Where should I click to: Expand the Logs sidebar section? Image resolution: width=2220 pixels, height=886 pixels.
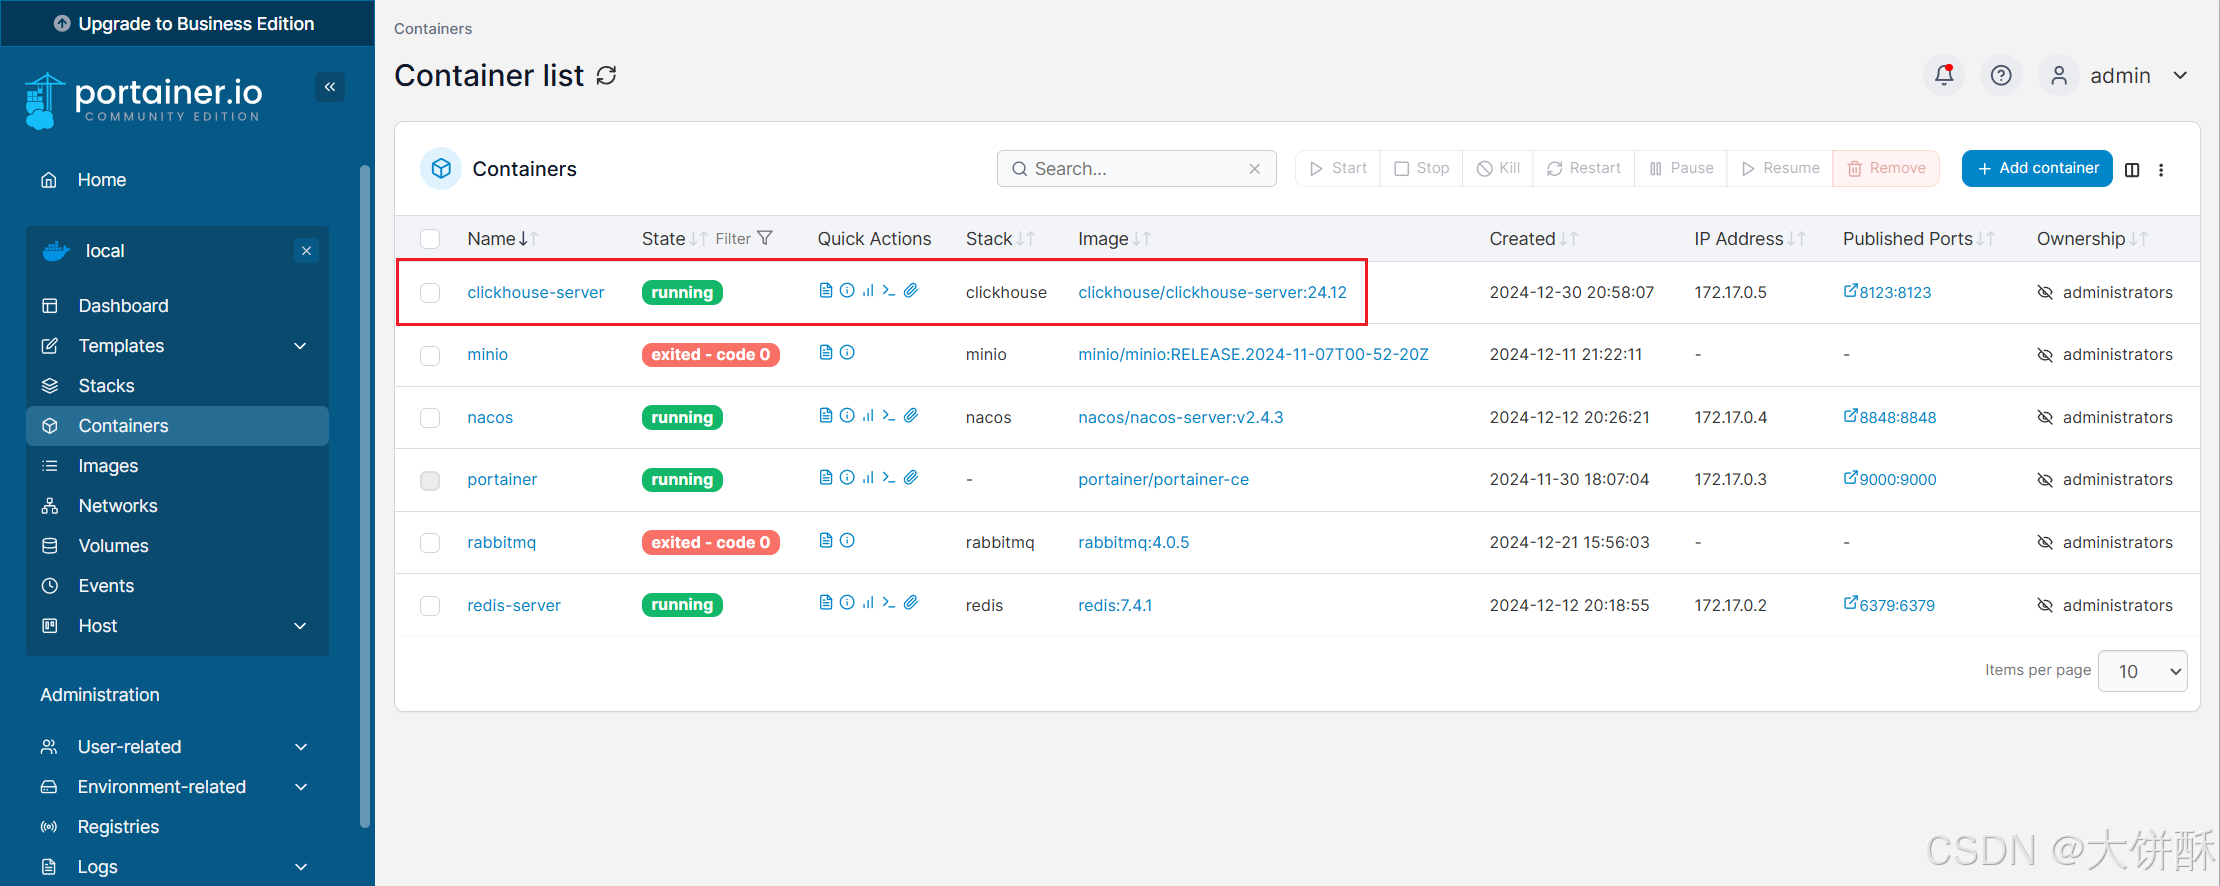(x=177, y=867)
